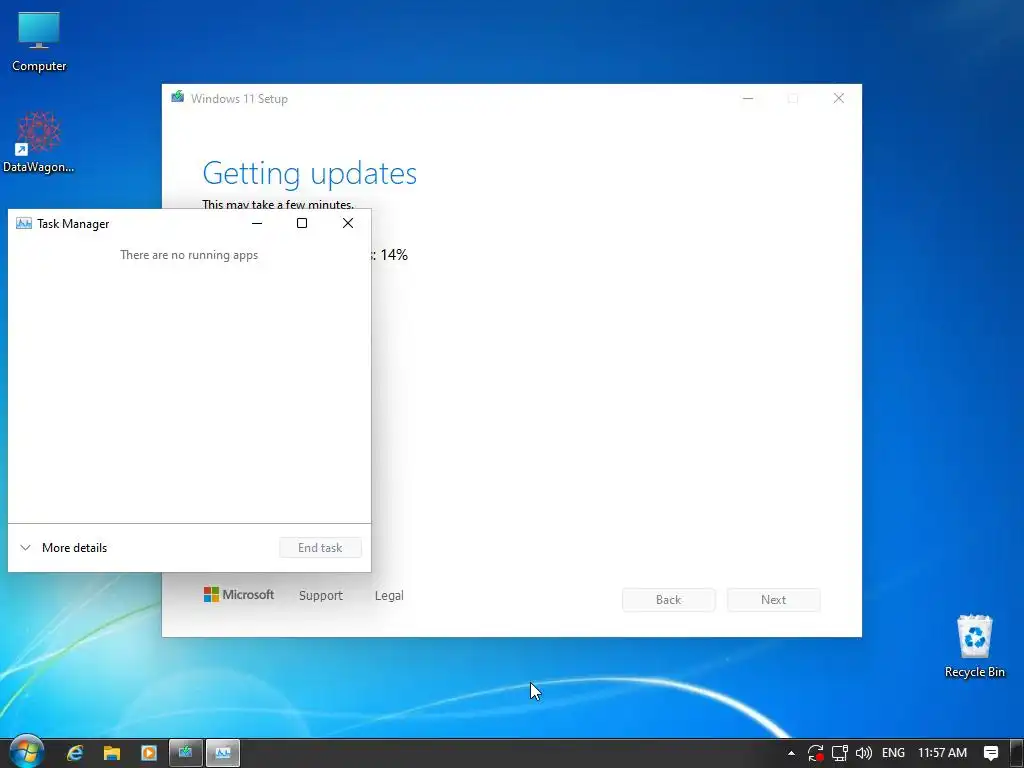Screen dimensions: 1024x768
Task: Close the Task Manager window
Action: click(x=348, y=223)
